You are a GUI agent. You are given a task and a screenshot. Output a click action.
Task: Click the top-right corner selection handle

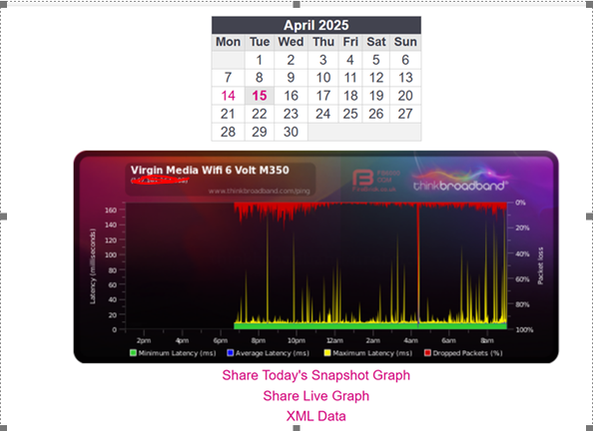point(589,5)
